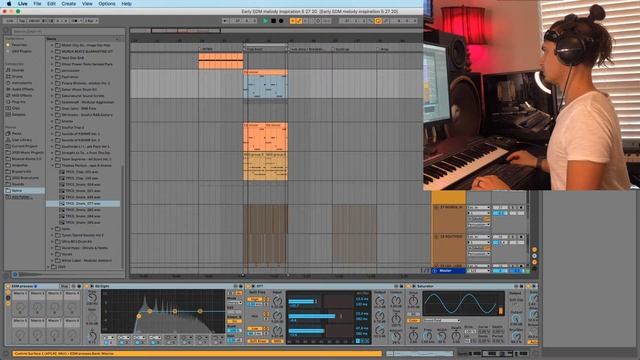The height and width of the screenshot is (360, 640).
Task: Click the Saturator Dry/Wet knob
Action: coord(516,336)
